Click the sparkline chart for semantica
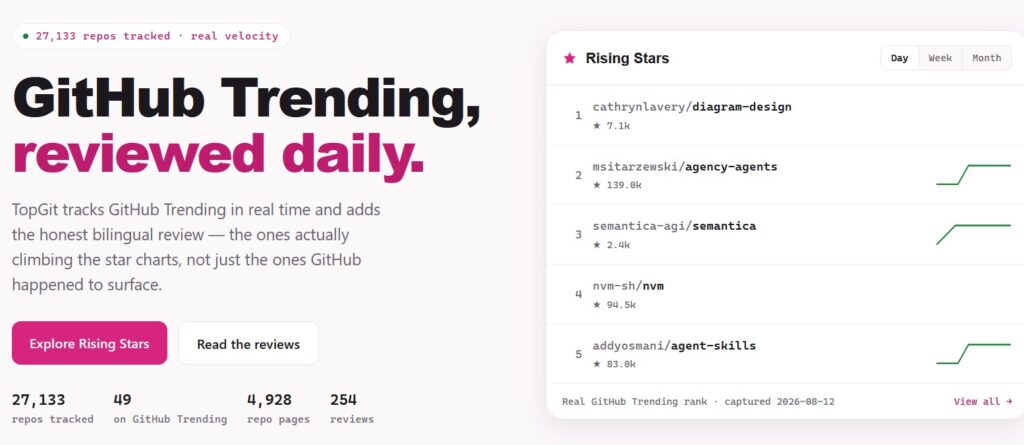 [973, 235]
